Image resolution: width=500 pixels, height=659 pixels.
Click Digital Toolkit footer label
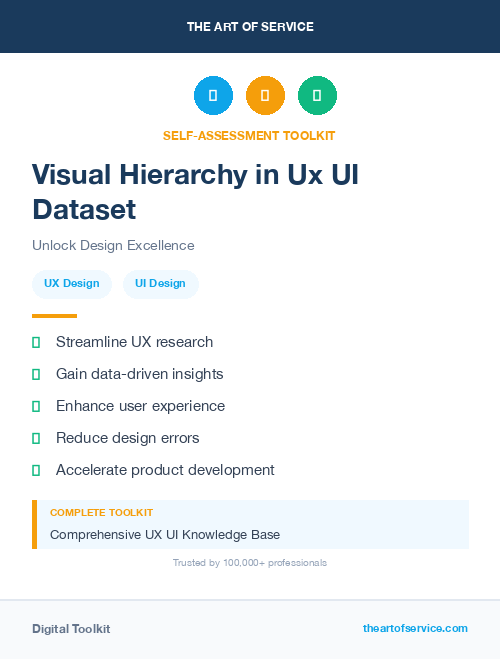(71, 629)
